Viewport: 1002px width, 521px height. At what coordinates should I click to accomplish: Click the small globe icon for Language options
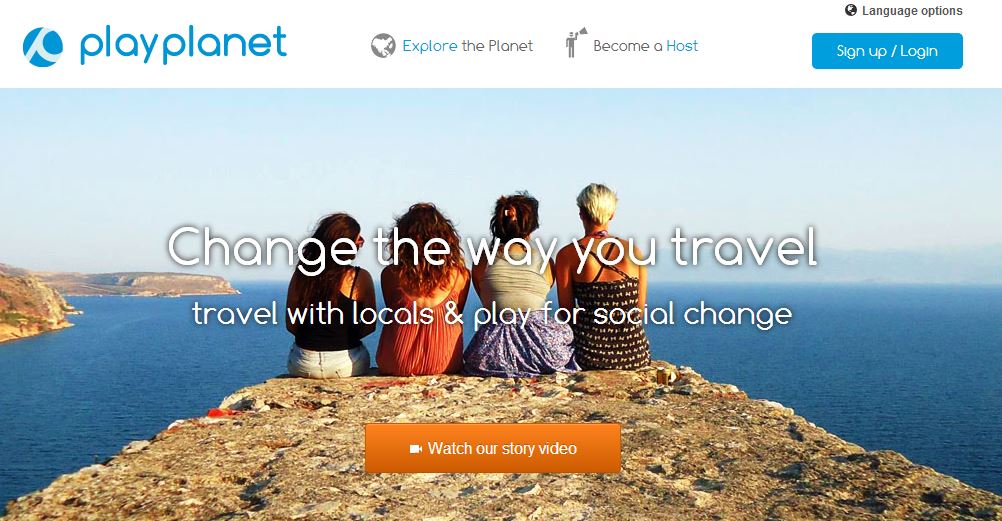coord(851,10)
